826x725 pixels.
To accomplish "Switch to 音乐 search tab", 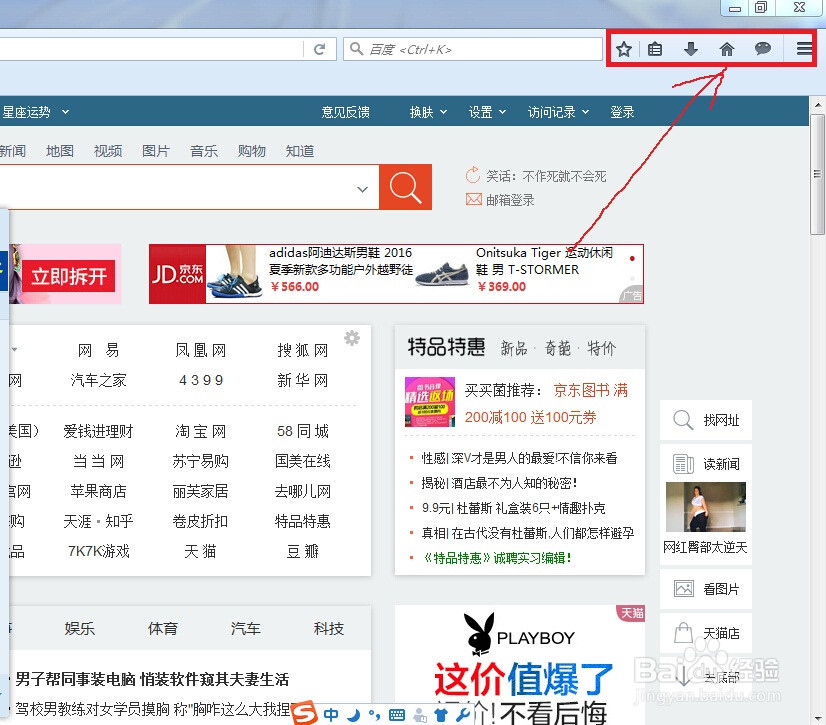I will coord(204,151).
